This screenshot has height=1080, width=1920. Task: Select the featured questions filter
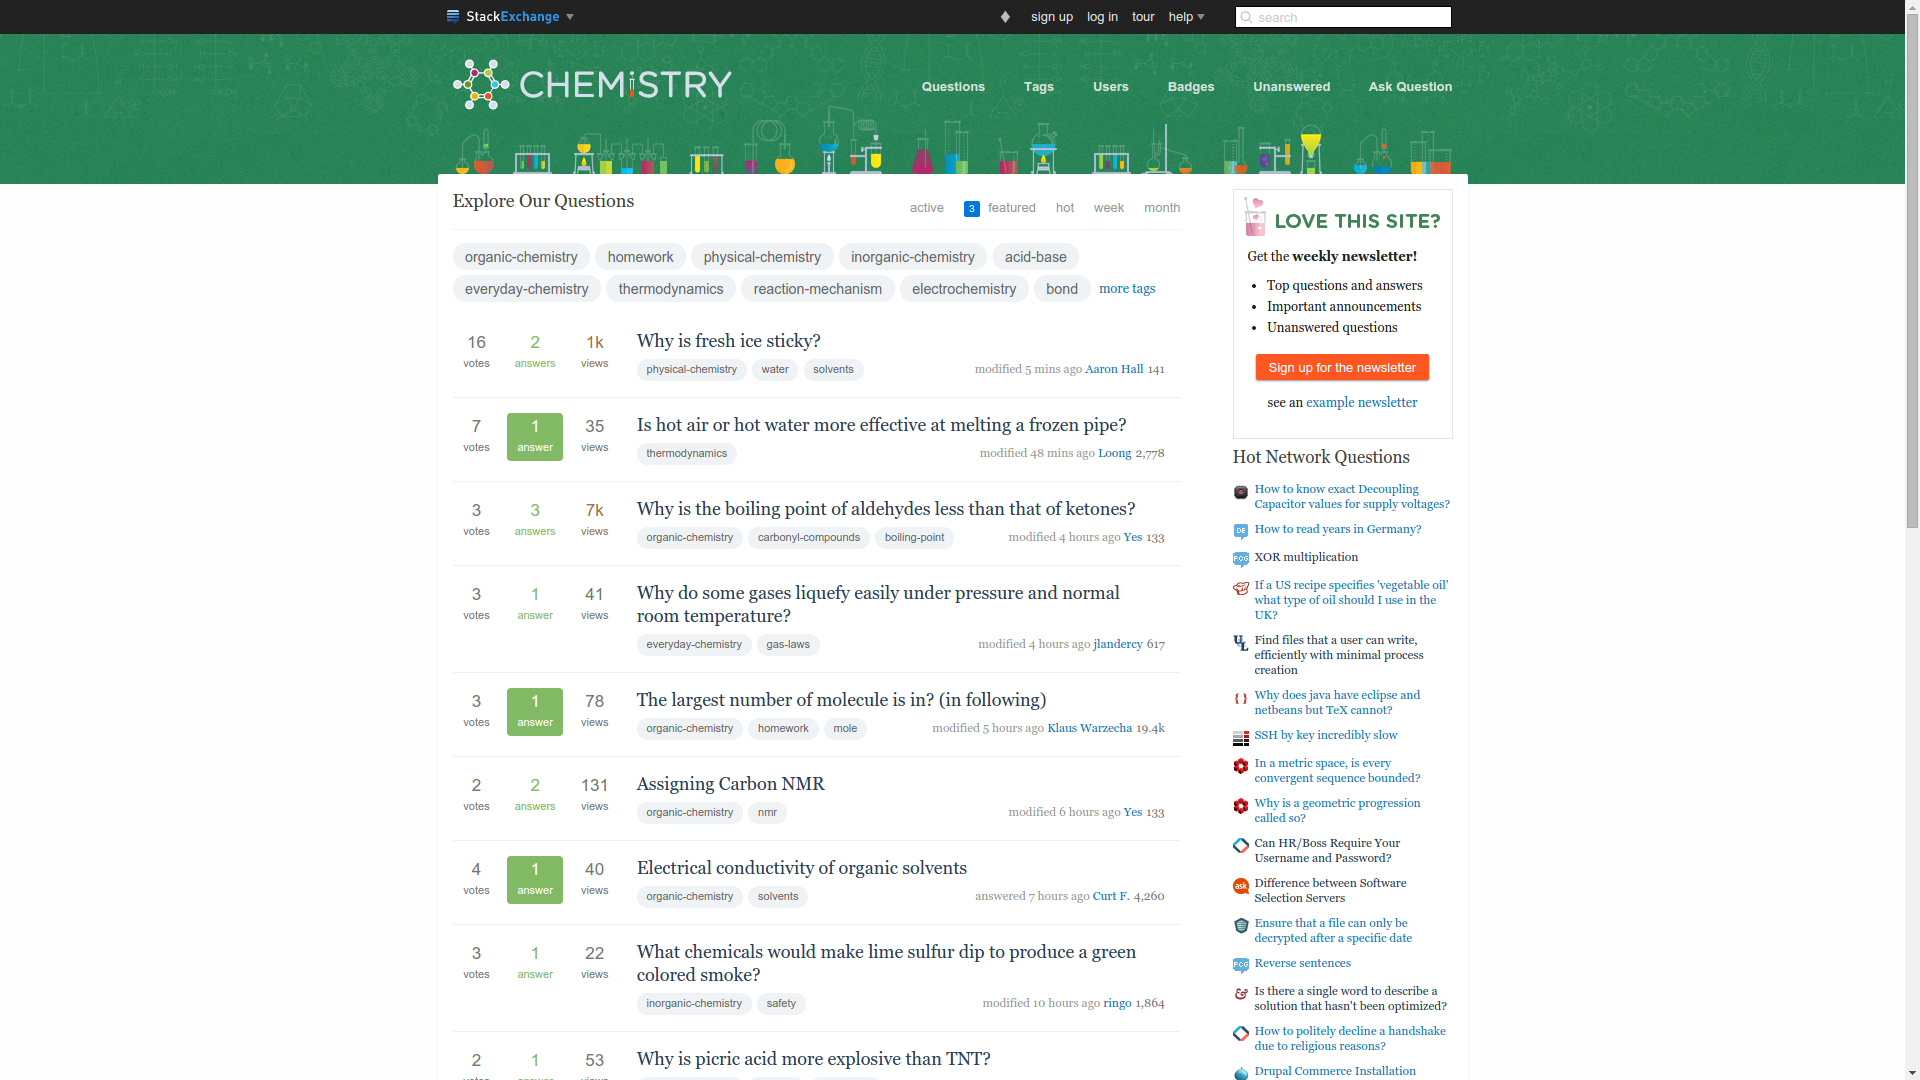click(x=1011, y=207)
